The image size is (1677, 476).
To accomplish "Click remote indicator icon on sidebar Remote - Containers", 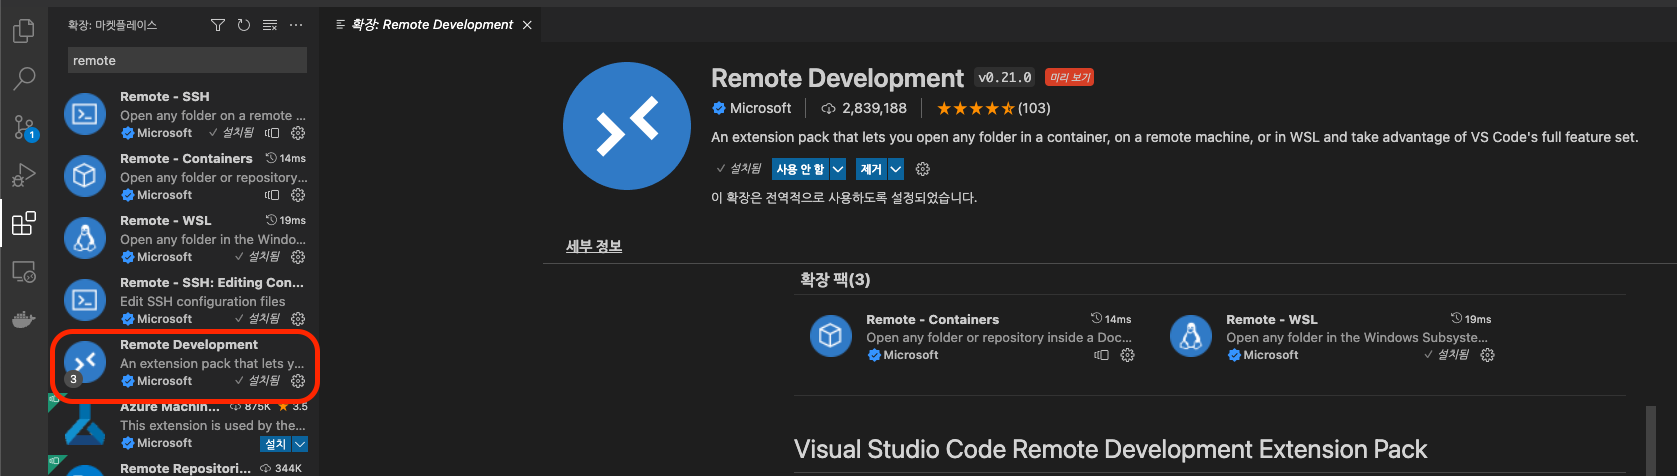I will 272,195.
